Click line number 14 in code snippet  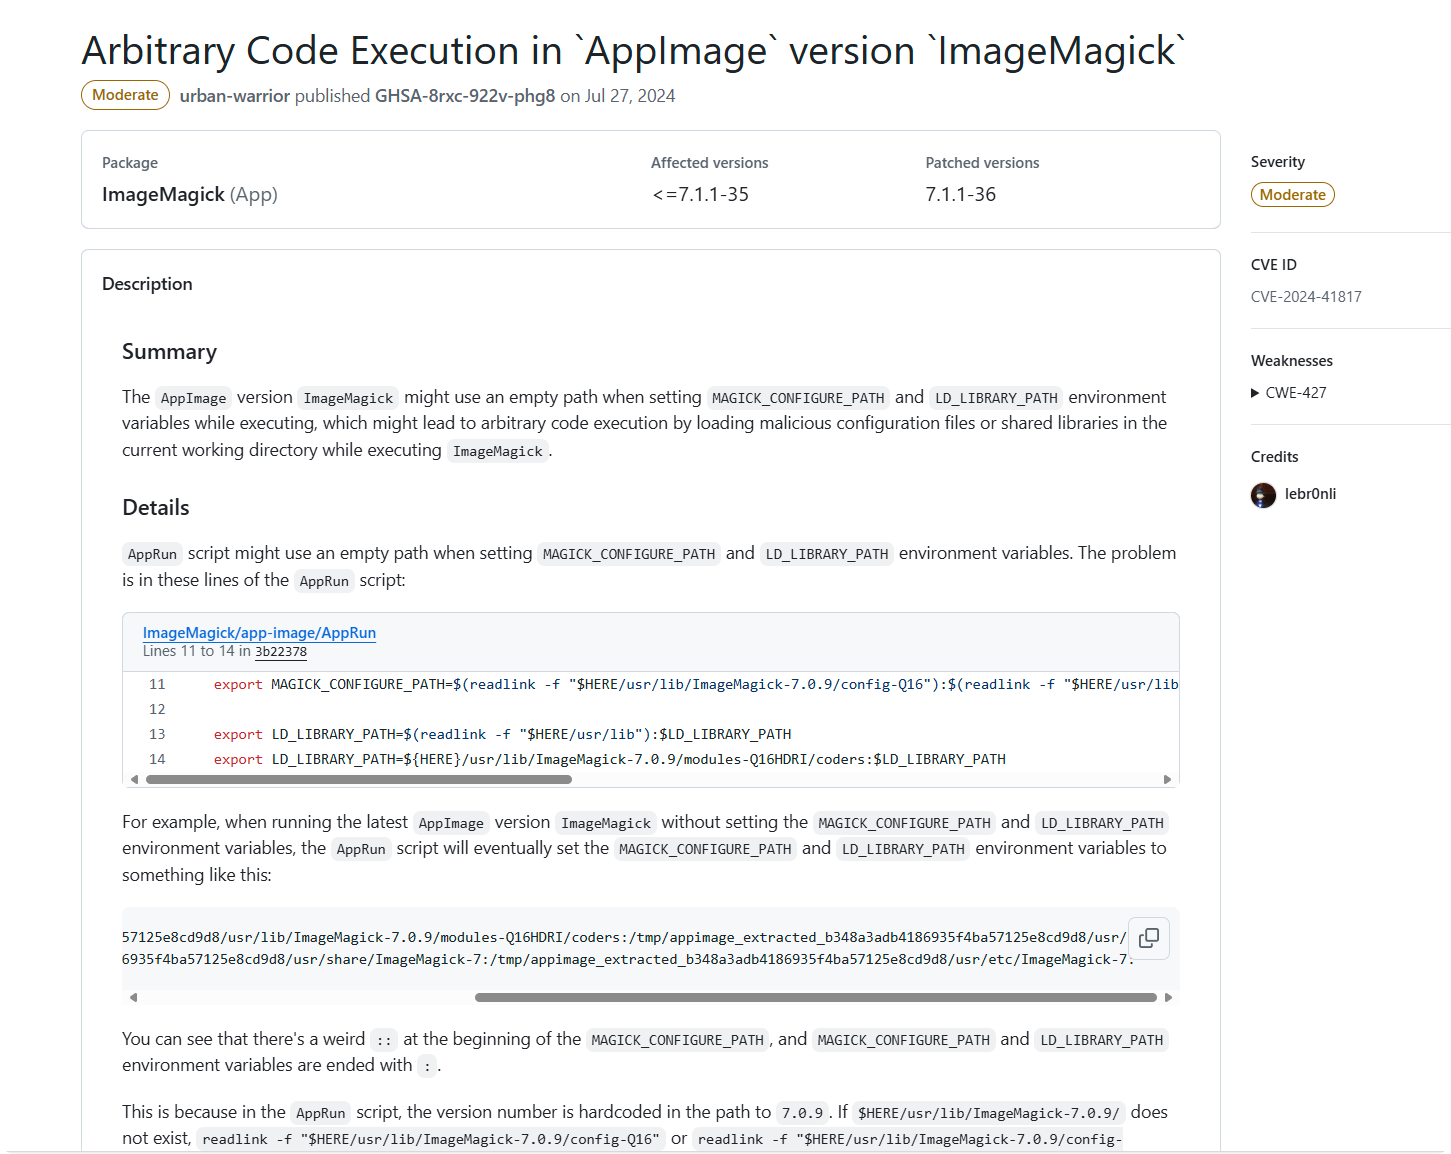tap(157, 760)
